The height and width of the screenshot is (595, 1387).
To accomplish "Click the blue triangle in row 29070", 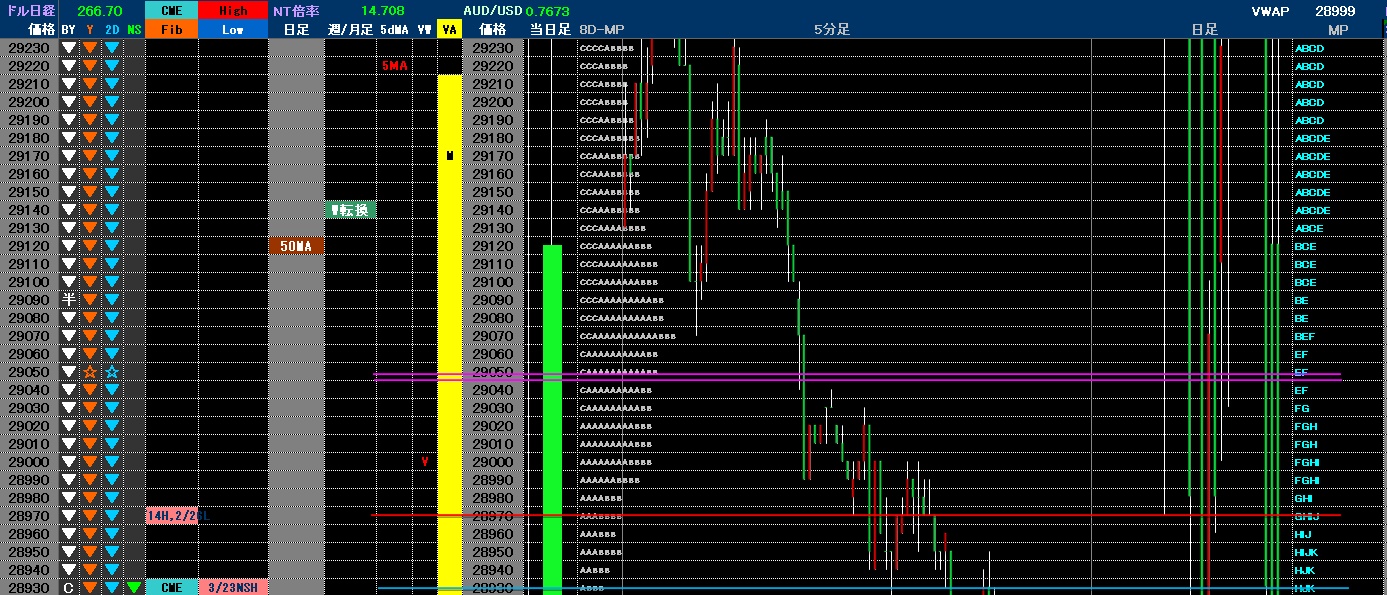I will [112, 336].
